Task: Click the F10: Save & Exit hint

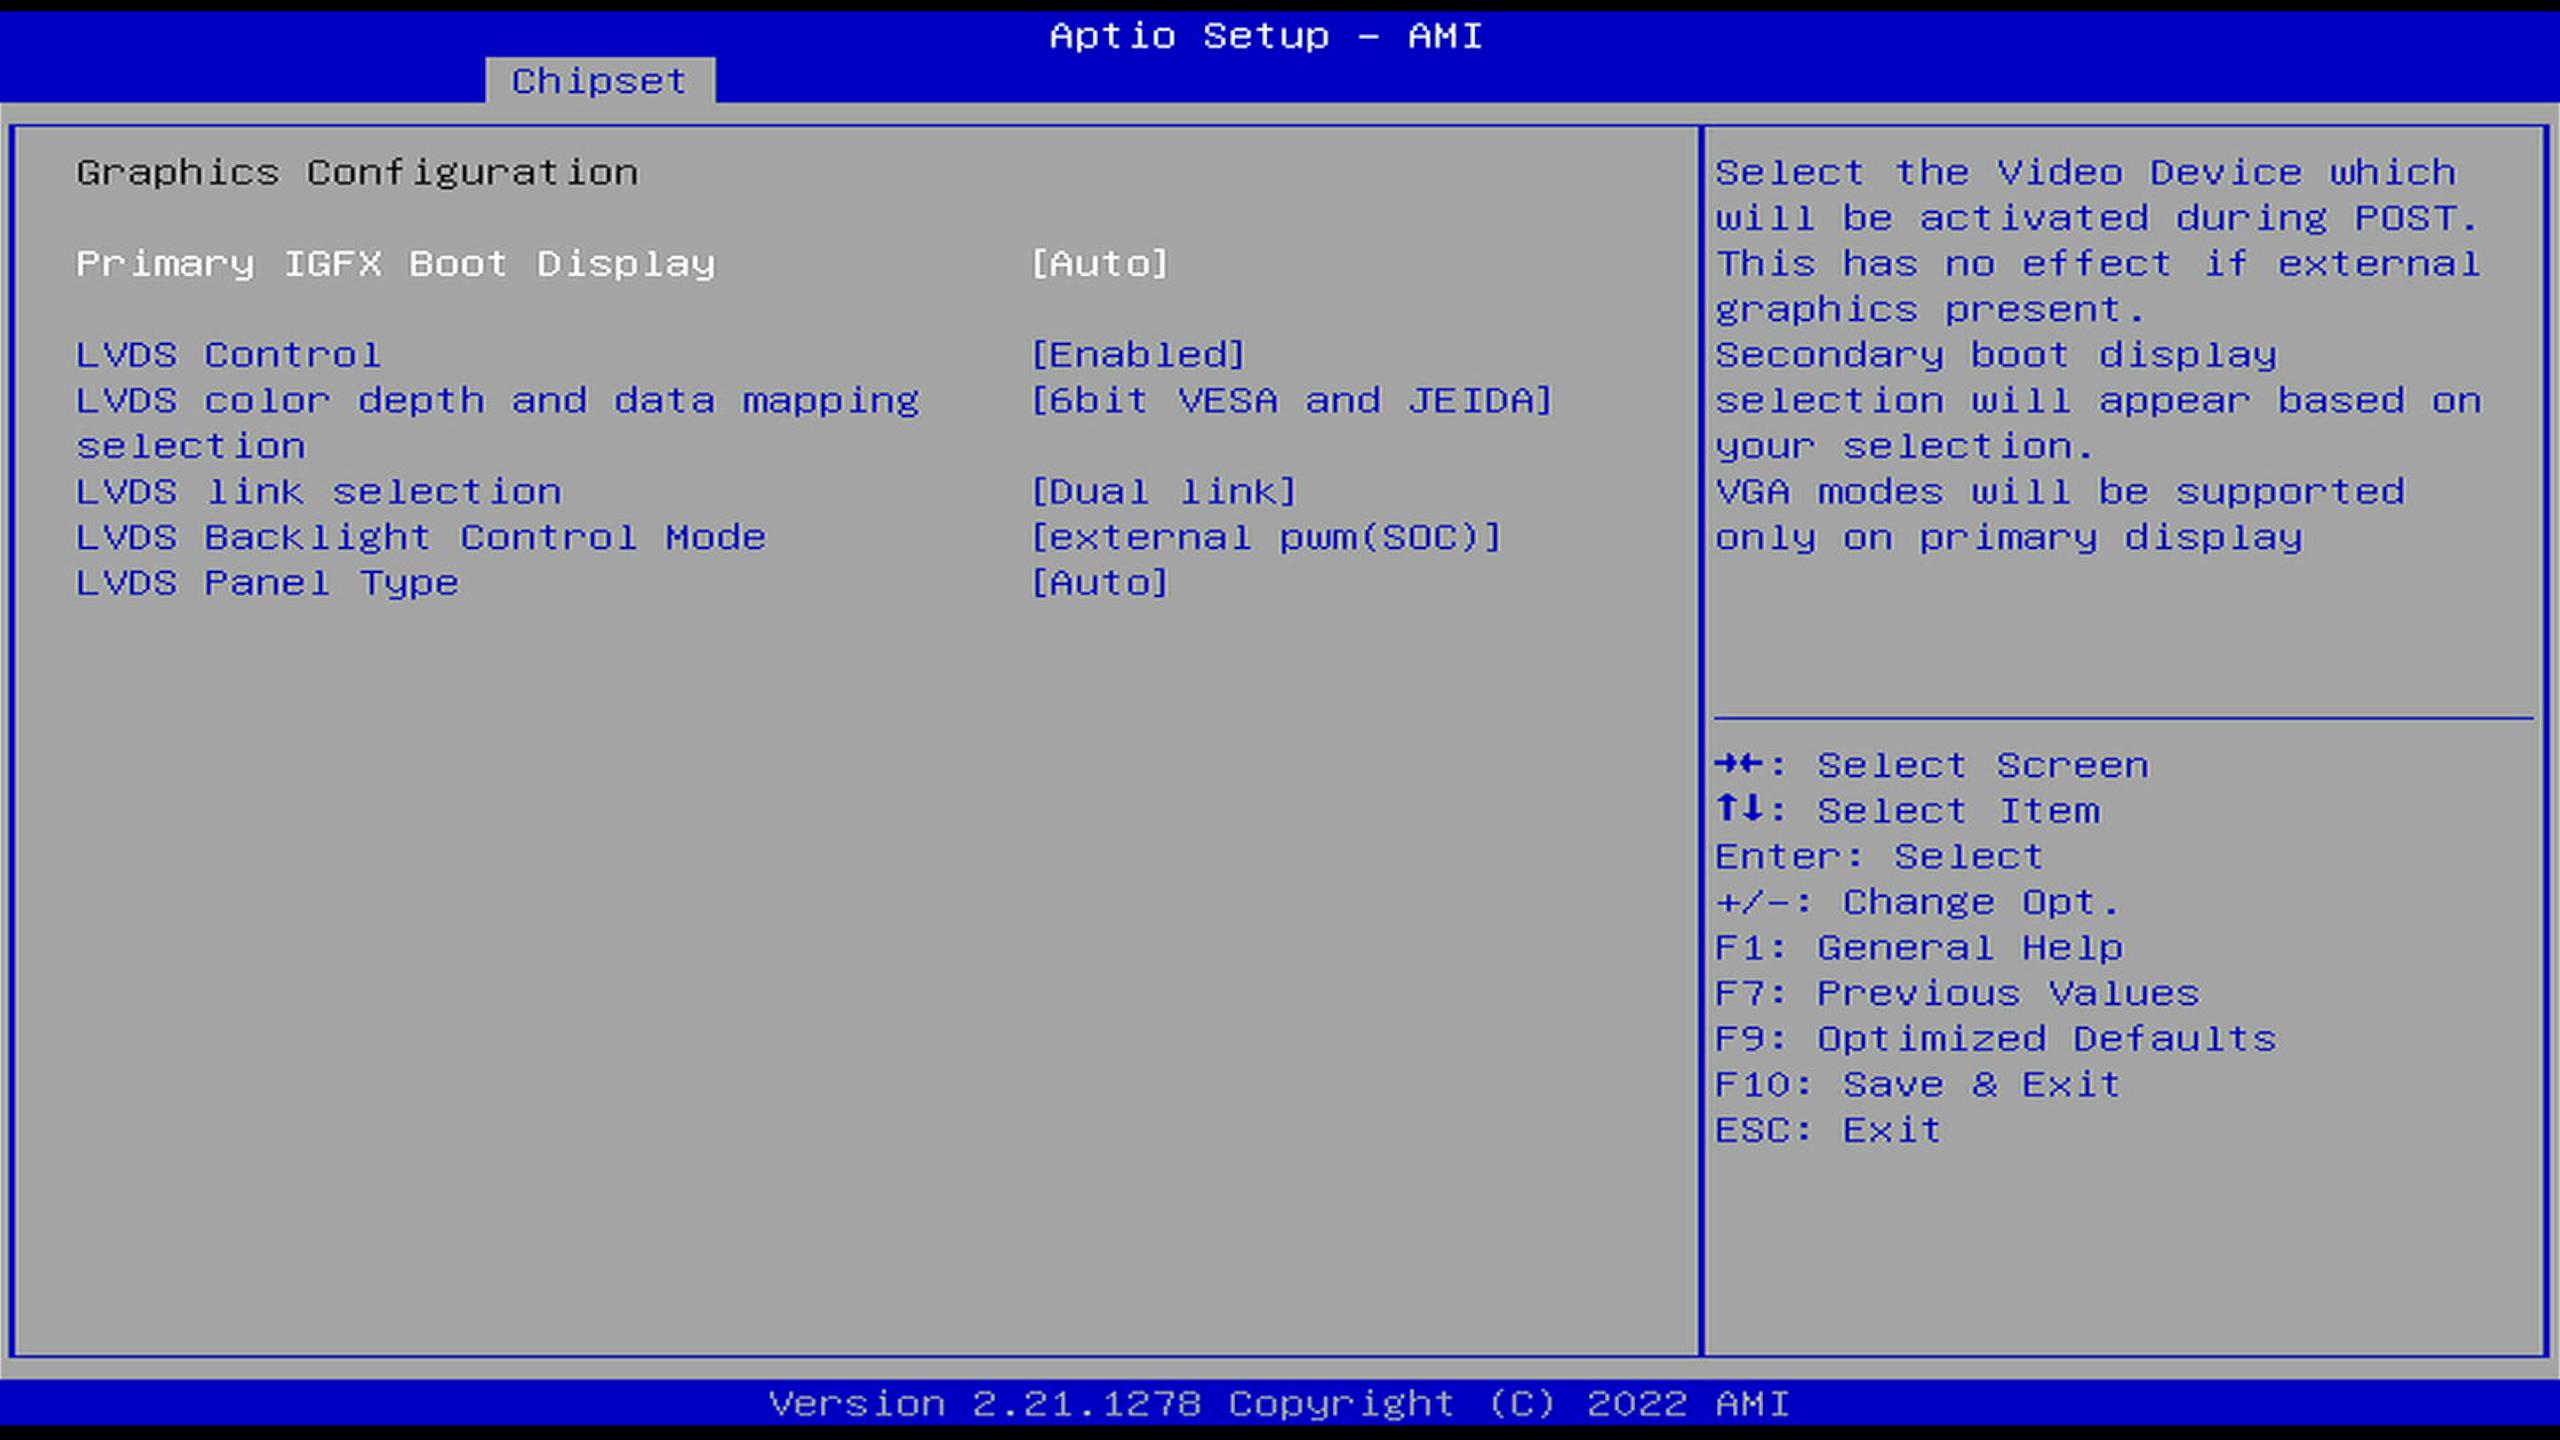Action: (x=1917, y=1085)
